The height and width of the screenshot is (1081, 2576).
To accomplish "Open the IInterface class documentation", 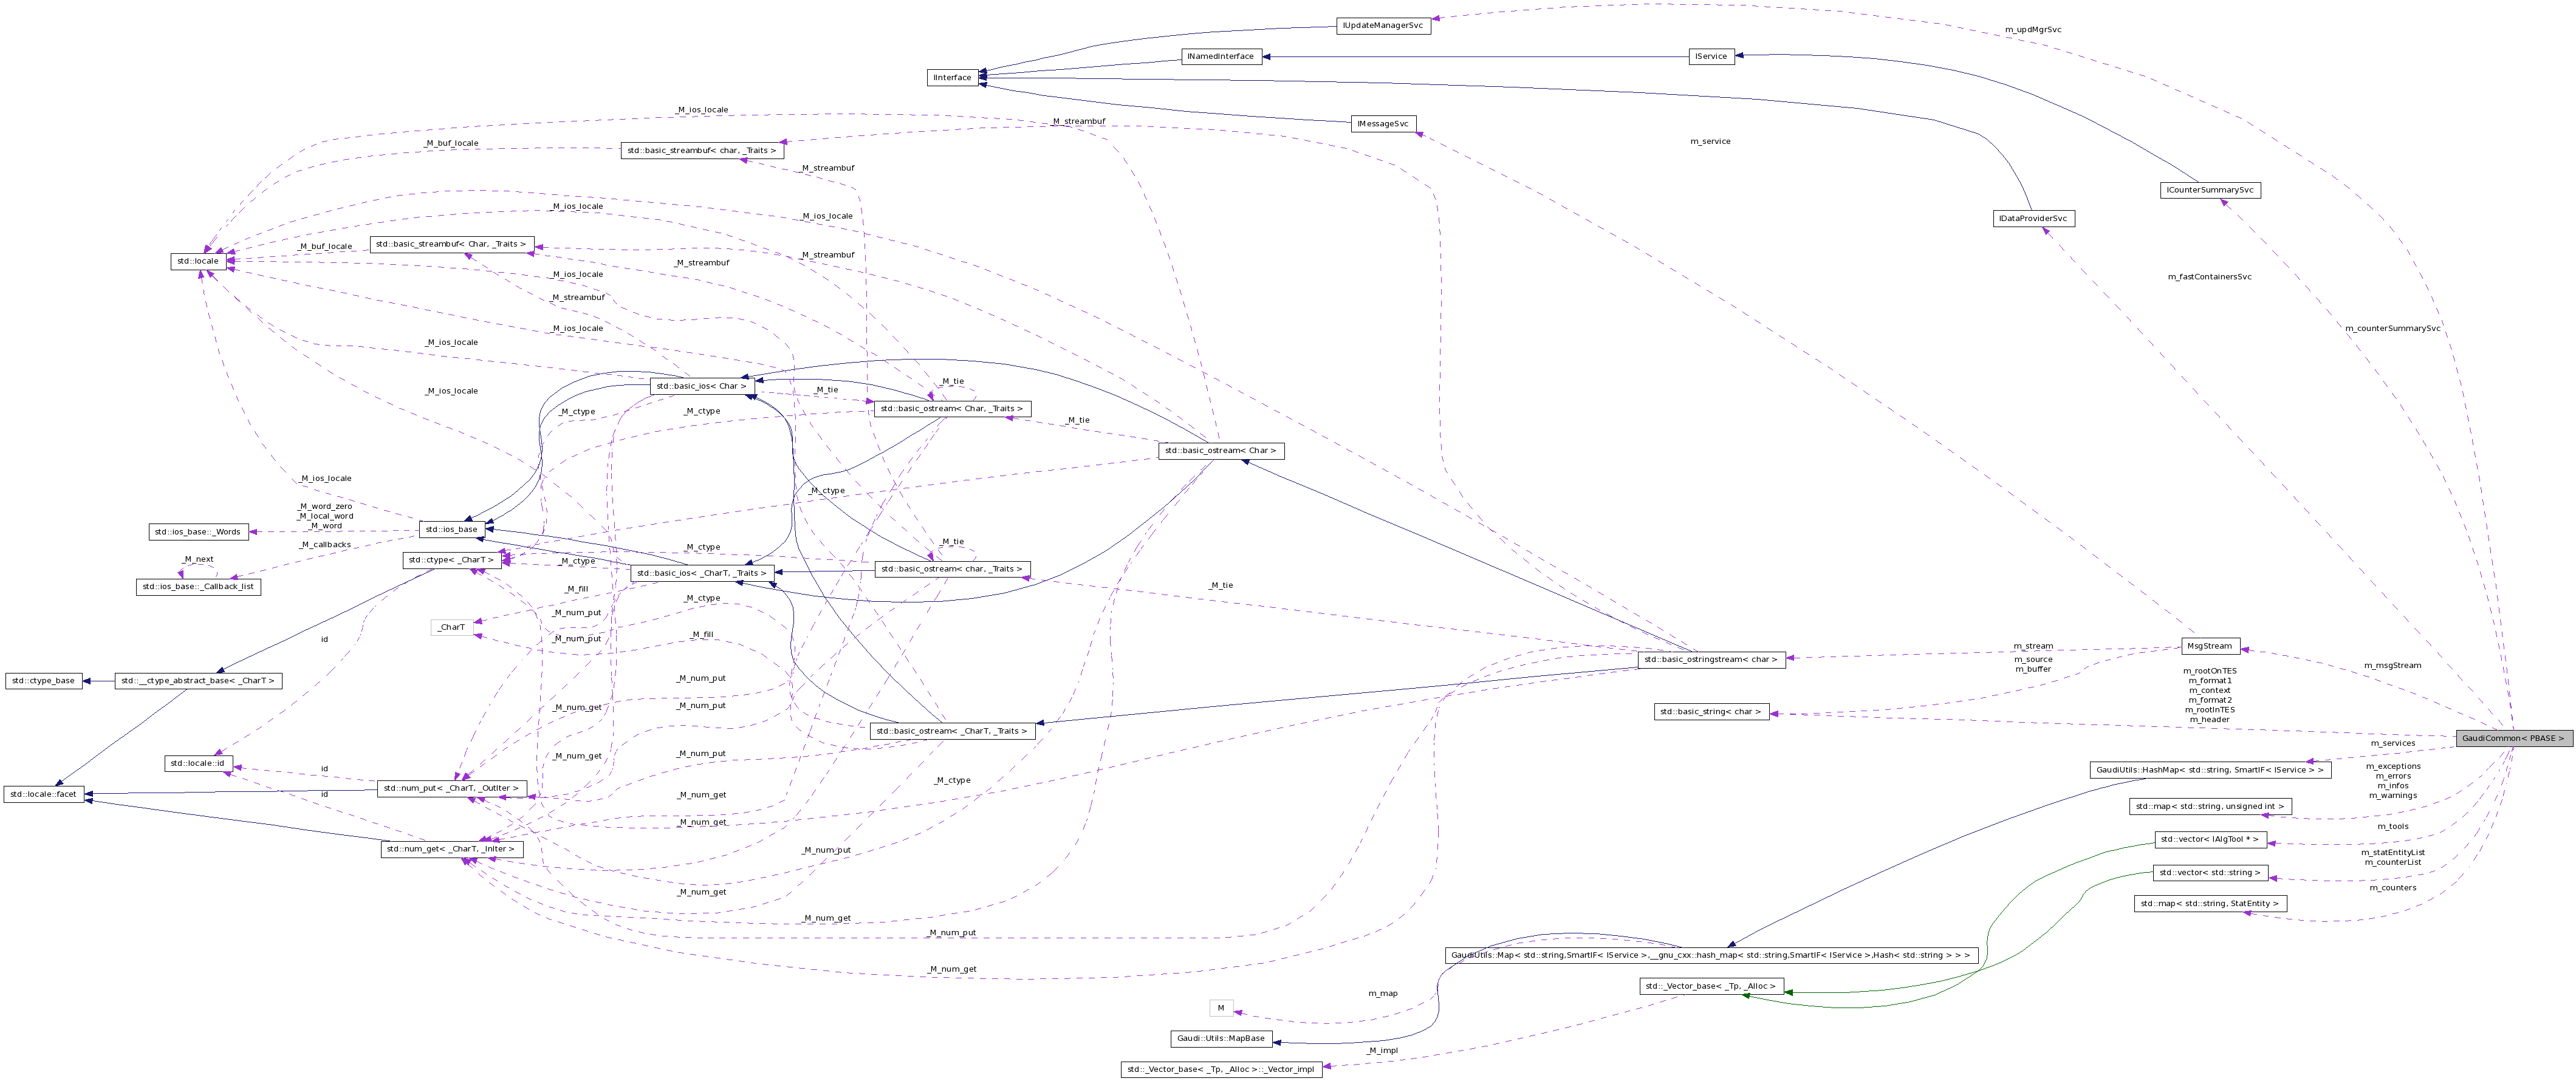I will (x=952, y=77).
